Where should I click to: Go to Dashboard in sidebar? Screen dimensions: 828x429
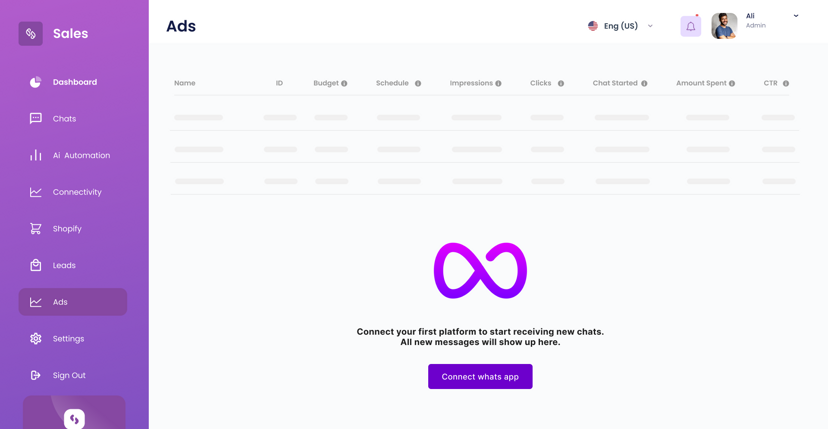(x=73, y=82)
